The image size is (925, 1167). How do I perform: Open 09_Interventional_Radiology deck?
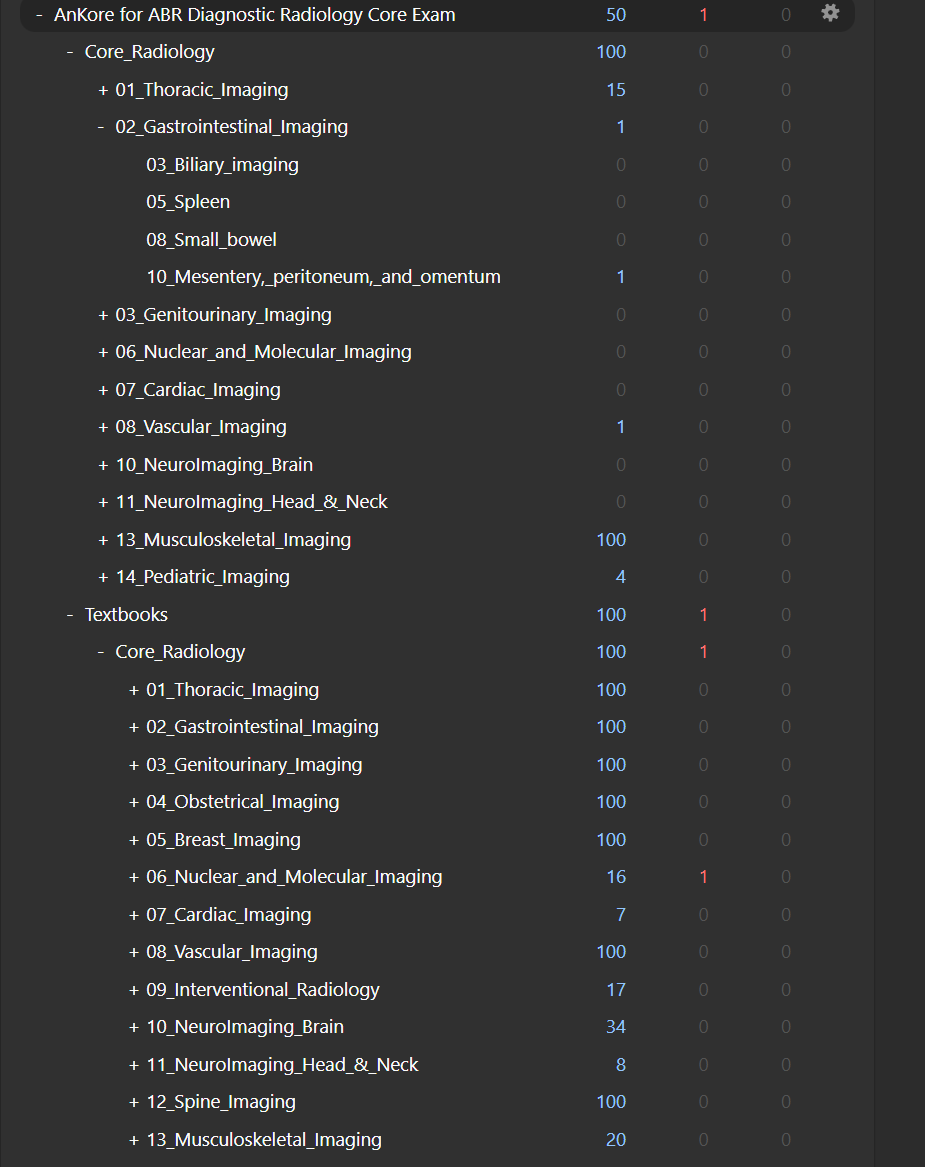tap(263, 990)
